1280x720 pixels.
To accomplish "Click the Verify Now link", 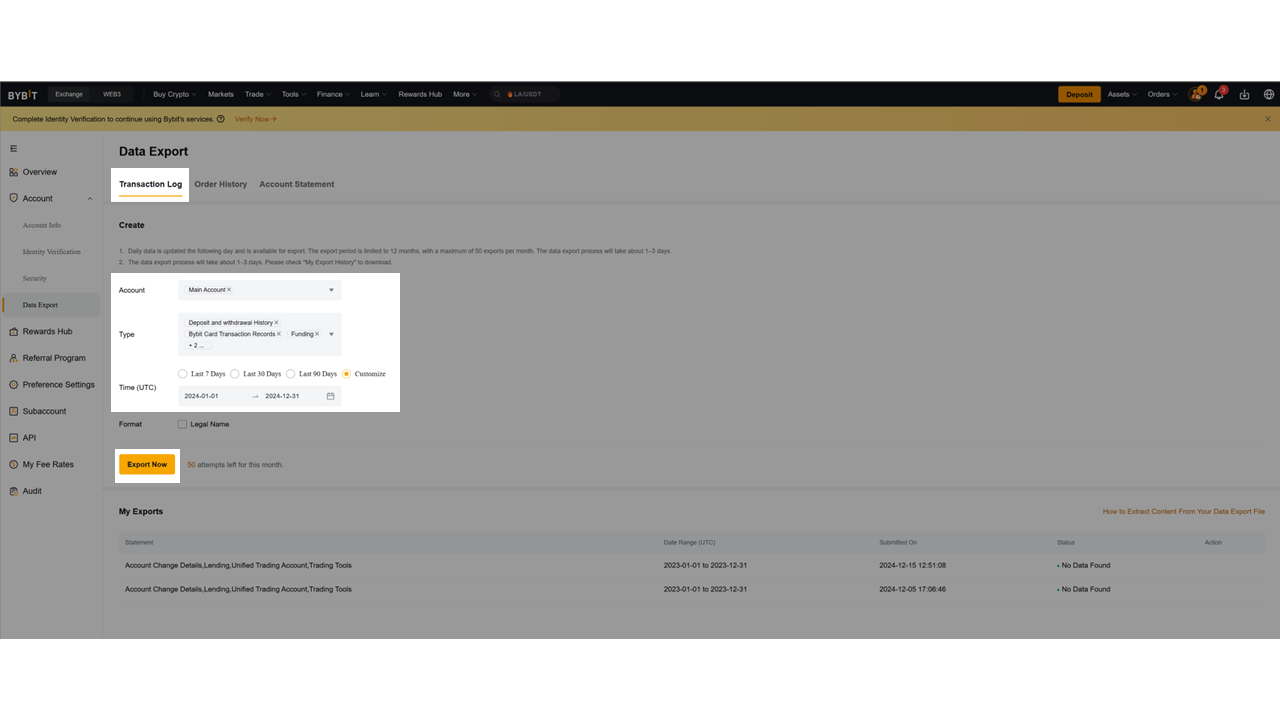I will [256, 119].
